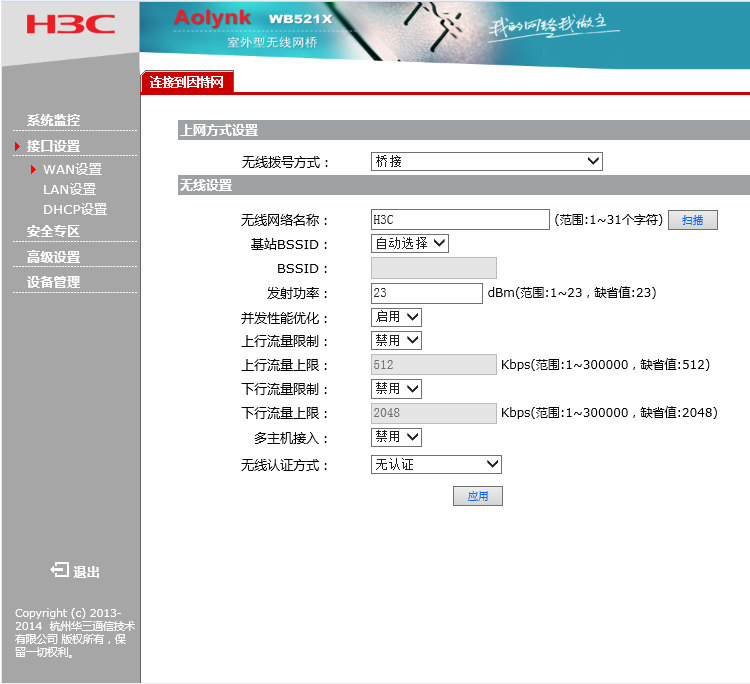Click the 下行流量上限 field showing 2048

click(x=434, y=413)
